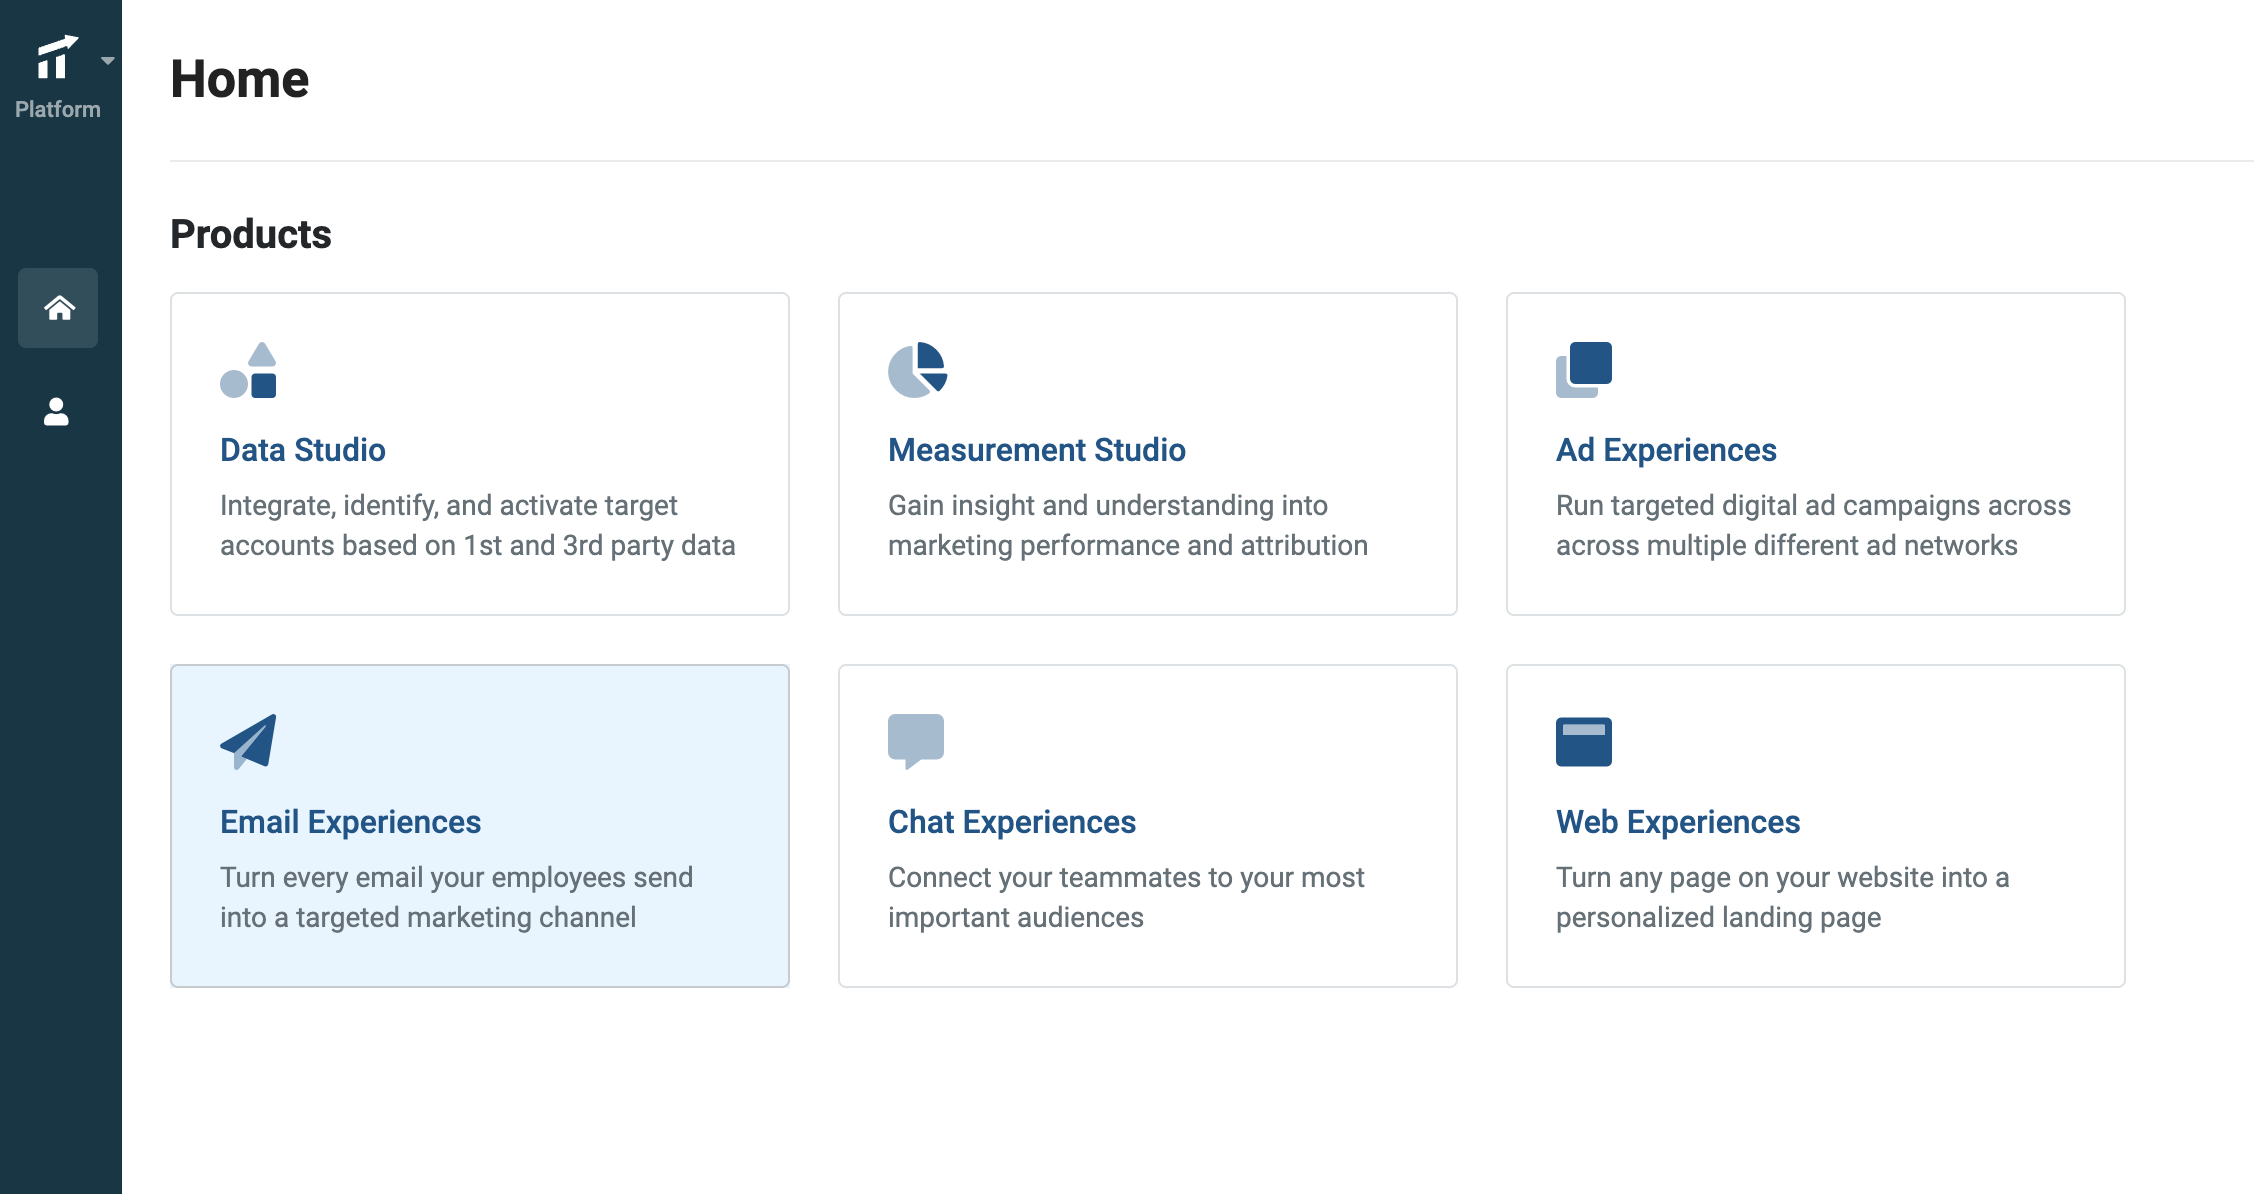
Task: Open the Email Experiences title link
Action: pos(351,822)
